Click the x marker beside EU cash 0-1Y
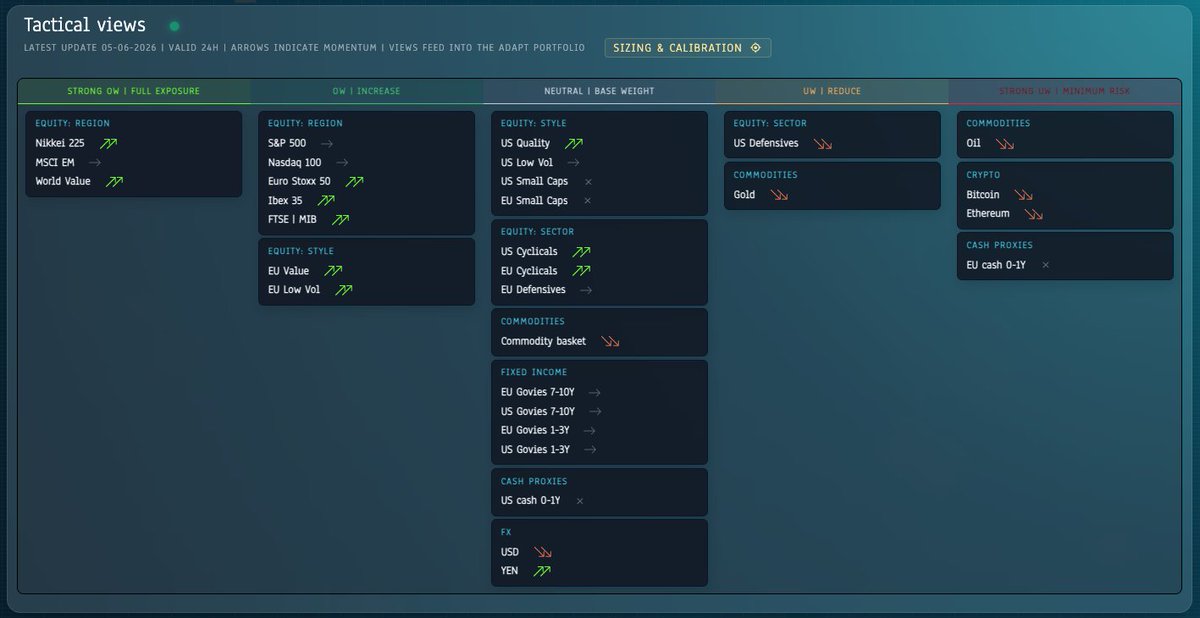 click(1046, 265)
